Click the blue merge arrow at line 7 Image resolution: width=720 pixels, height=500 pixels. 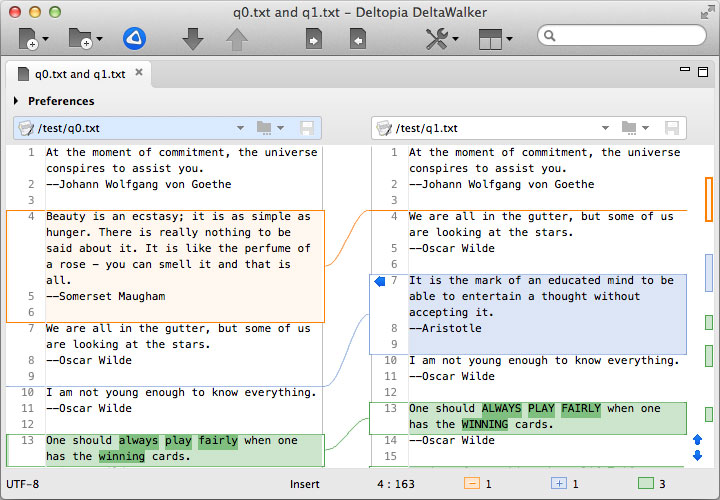379,282
